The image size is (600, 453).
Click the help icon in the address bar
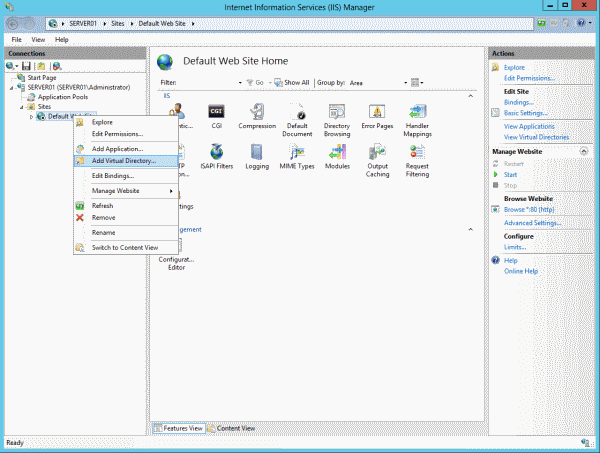[x=581, y=23]
